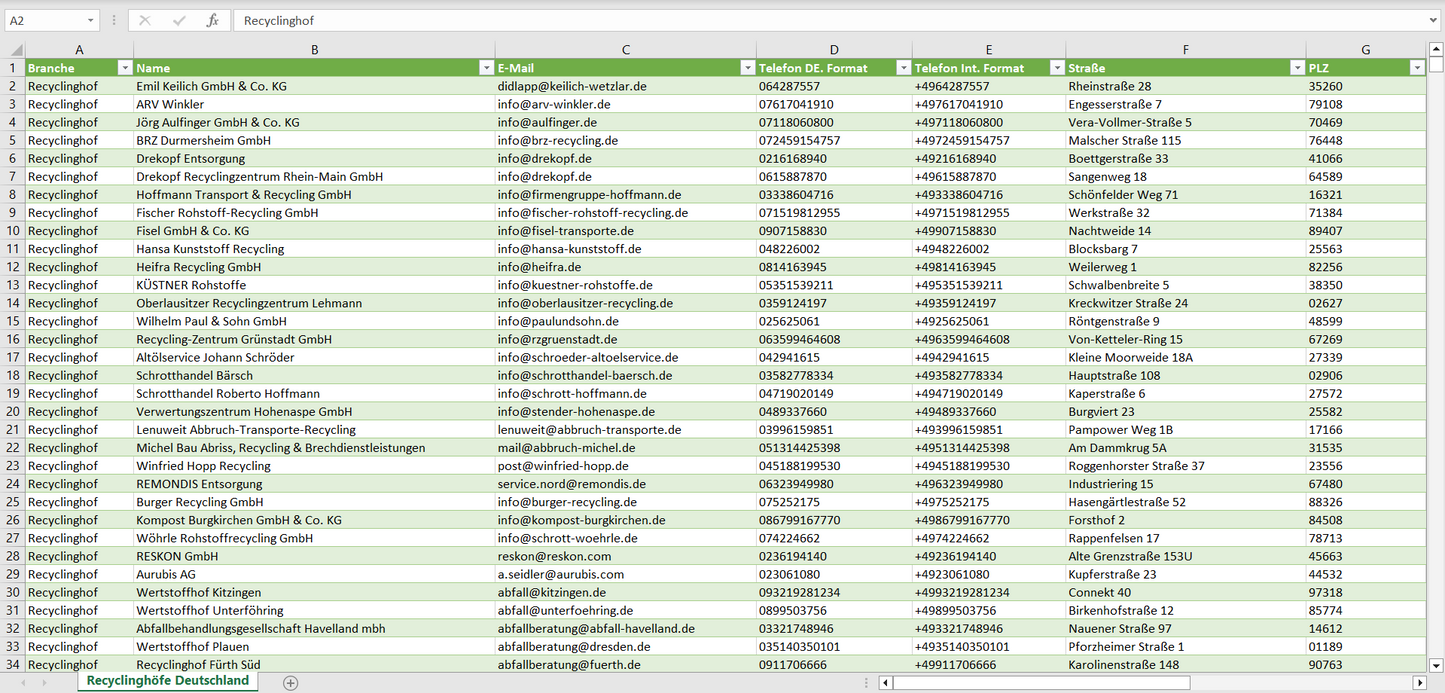Open the Straße column filter dropdown
The height and width of the screenshot is (693, 1445).
[1297, 68]
